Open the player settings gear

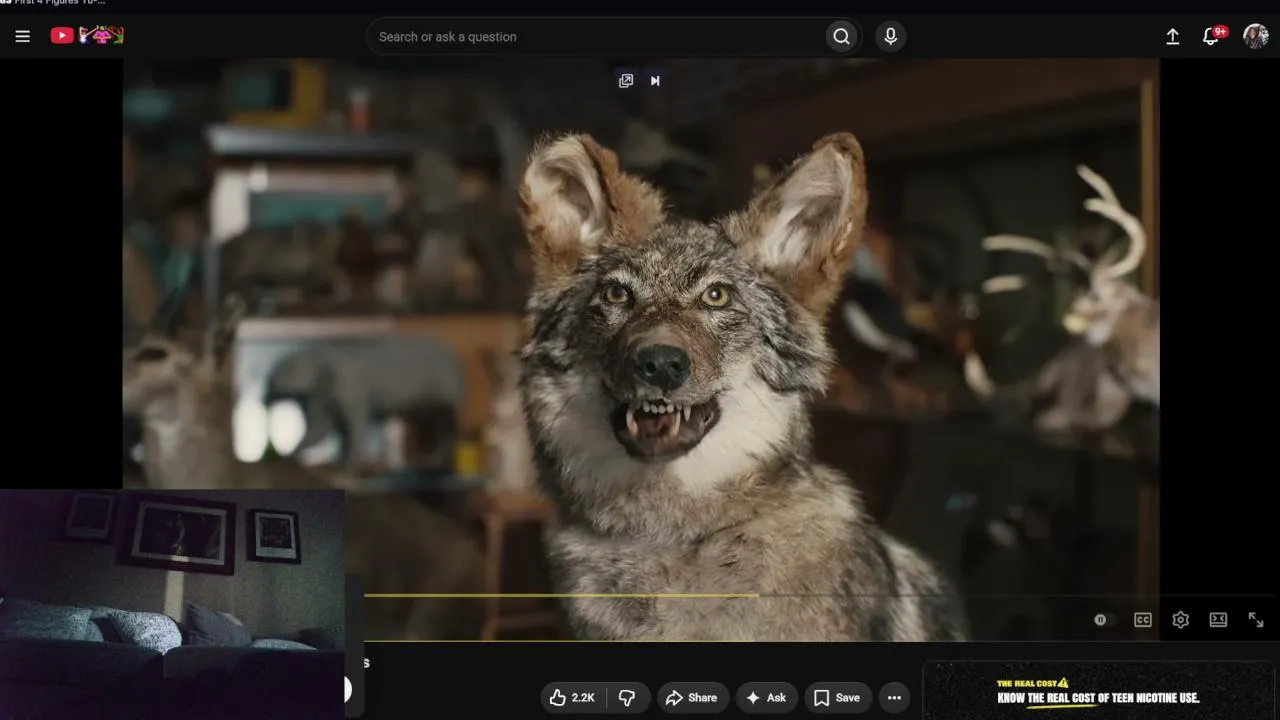[1181, 620]
